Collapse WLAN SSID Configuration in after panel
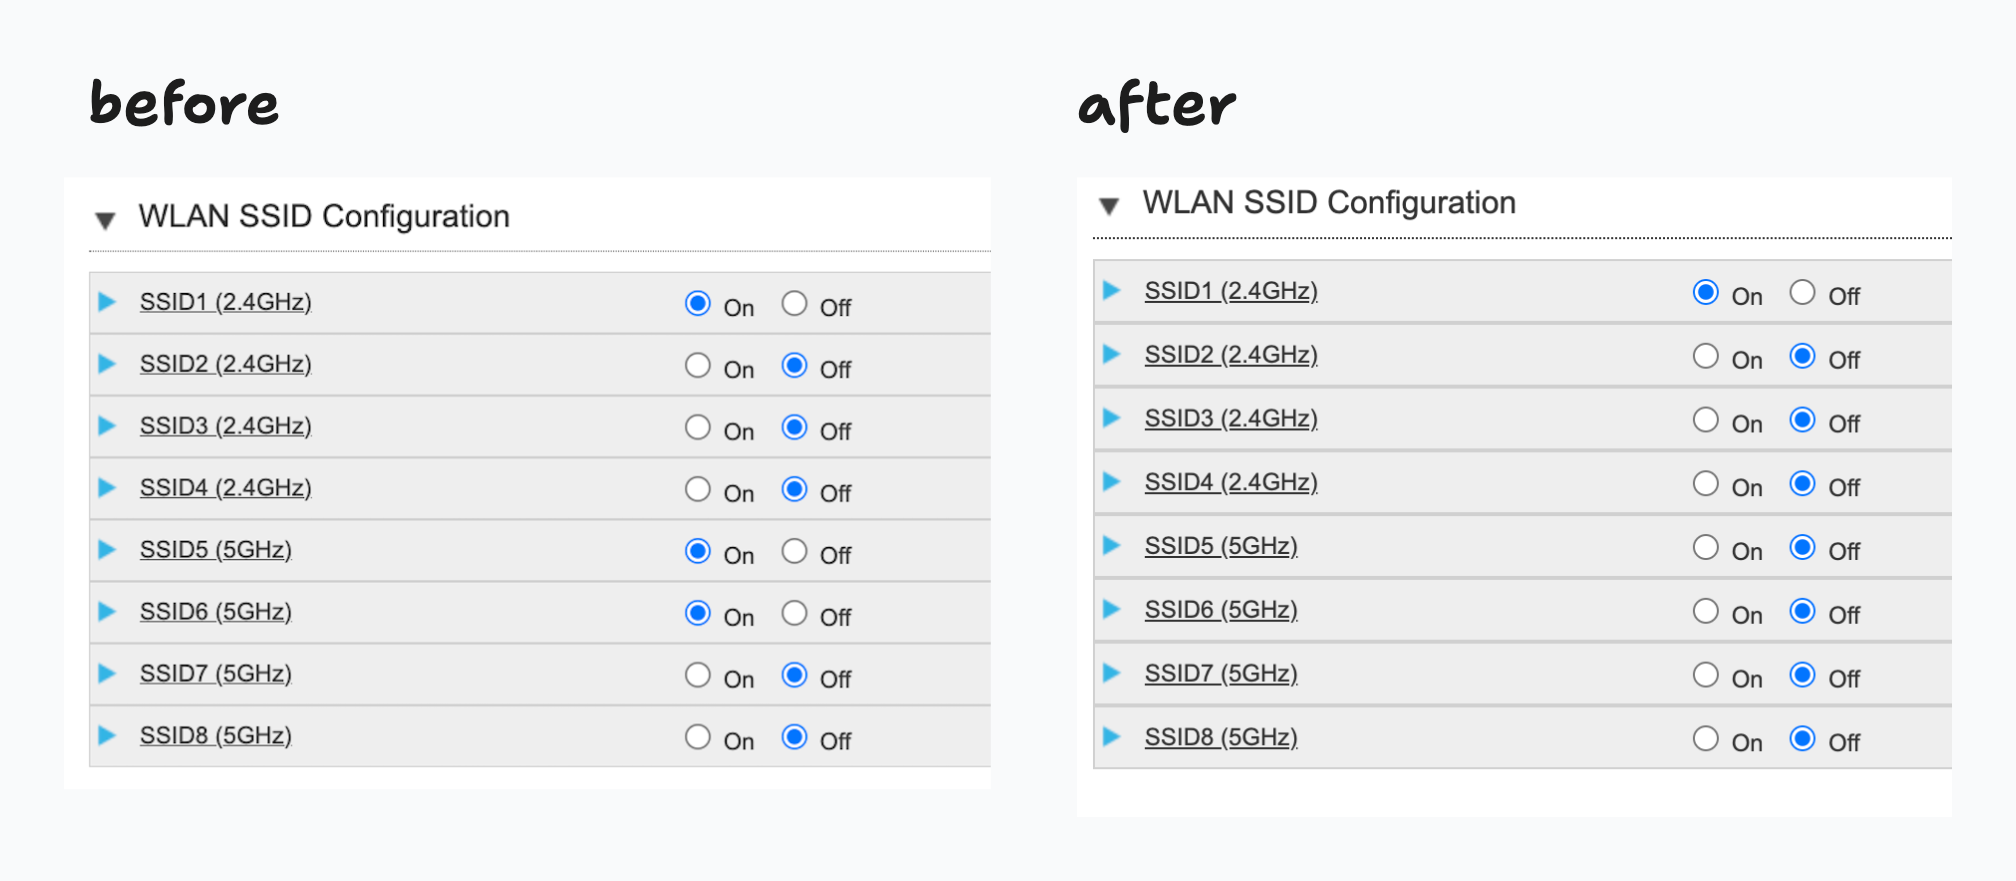 point(1108,206)
